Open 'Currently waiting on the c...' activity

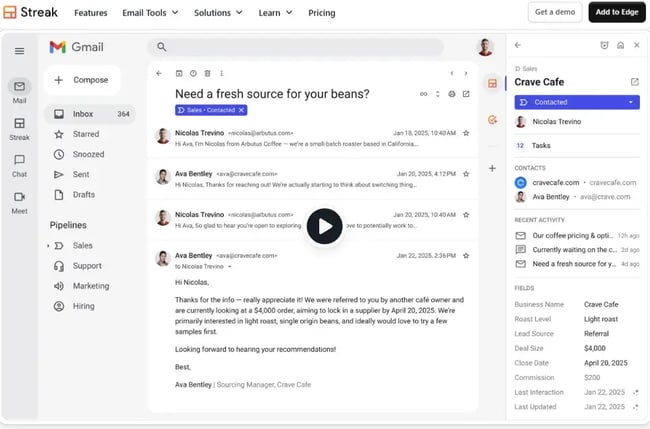pos(577,250)
